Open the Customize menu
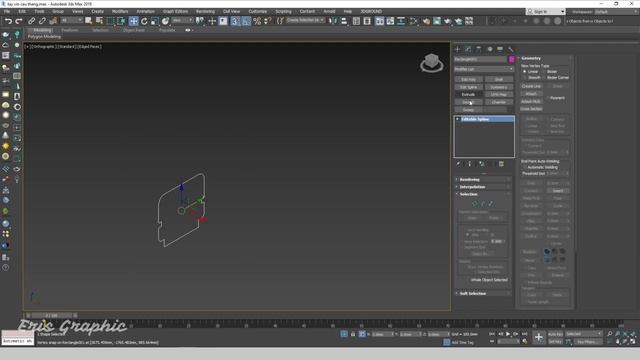This screenshot has height=360, width=640. [x=258, y=11]
